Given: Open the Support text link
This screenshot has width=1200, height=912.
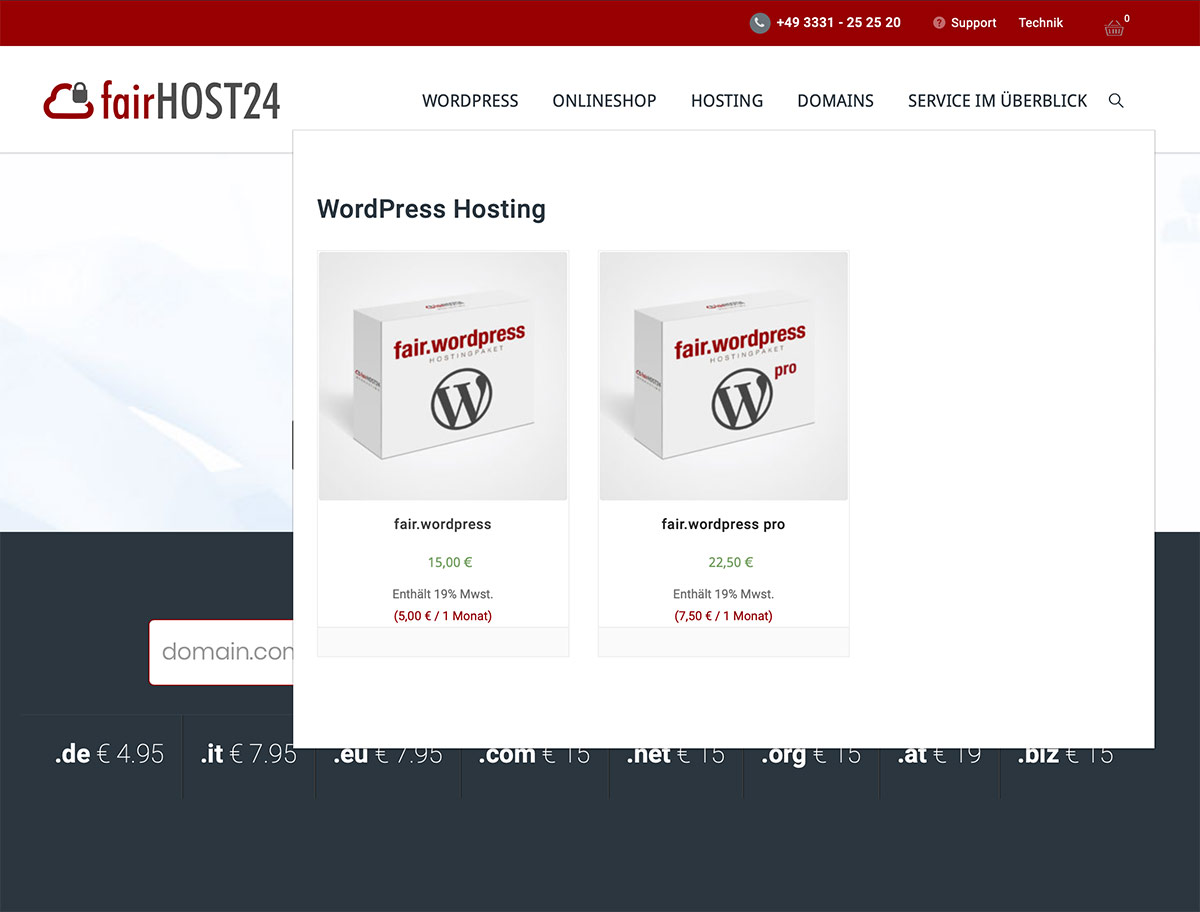Looking at the screenshot, I should (973, 23).
